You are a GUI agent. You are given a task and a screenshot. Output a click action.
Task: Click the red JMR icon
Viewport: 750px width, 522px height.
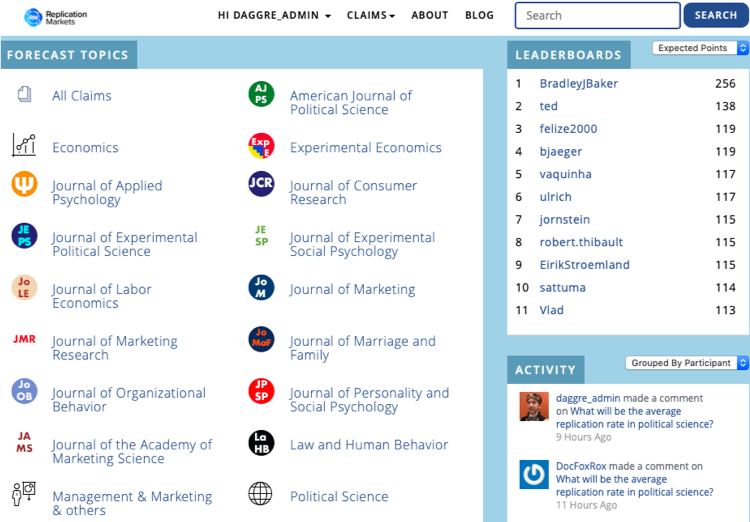click(24, 339)
